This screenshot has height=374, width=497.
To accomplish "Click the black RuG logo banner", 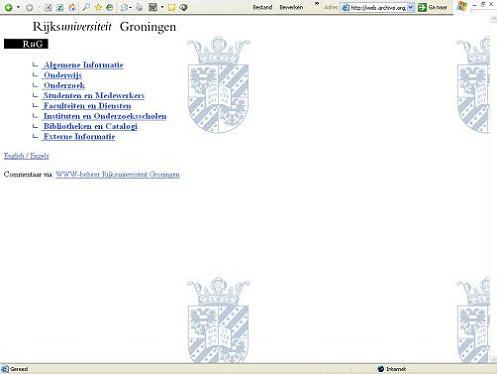I will pyautogui.click(x=26, y=44).
